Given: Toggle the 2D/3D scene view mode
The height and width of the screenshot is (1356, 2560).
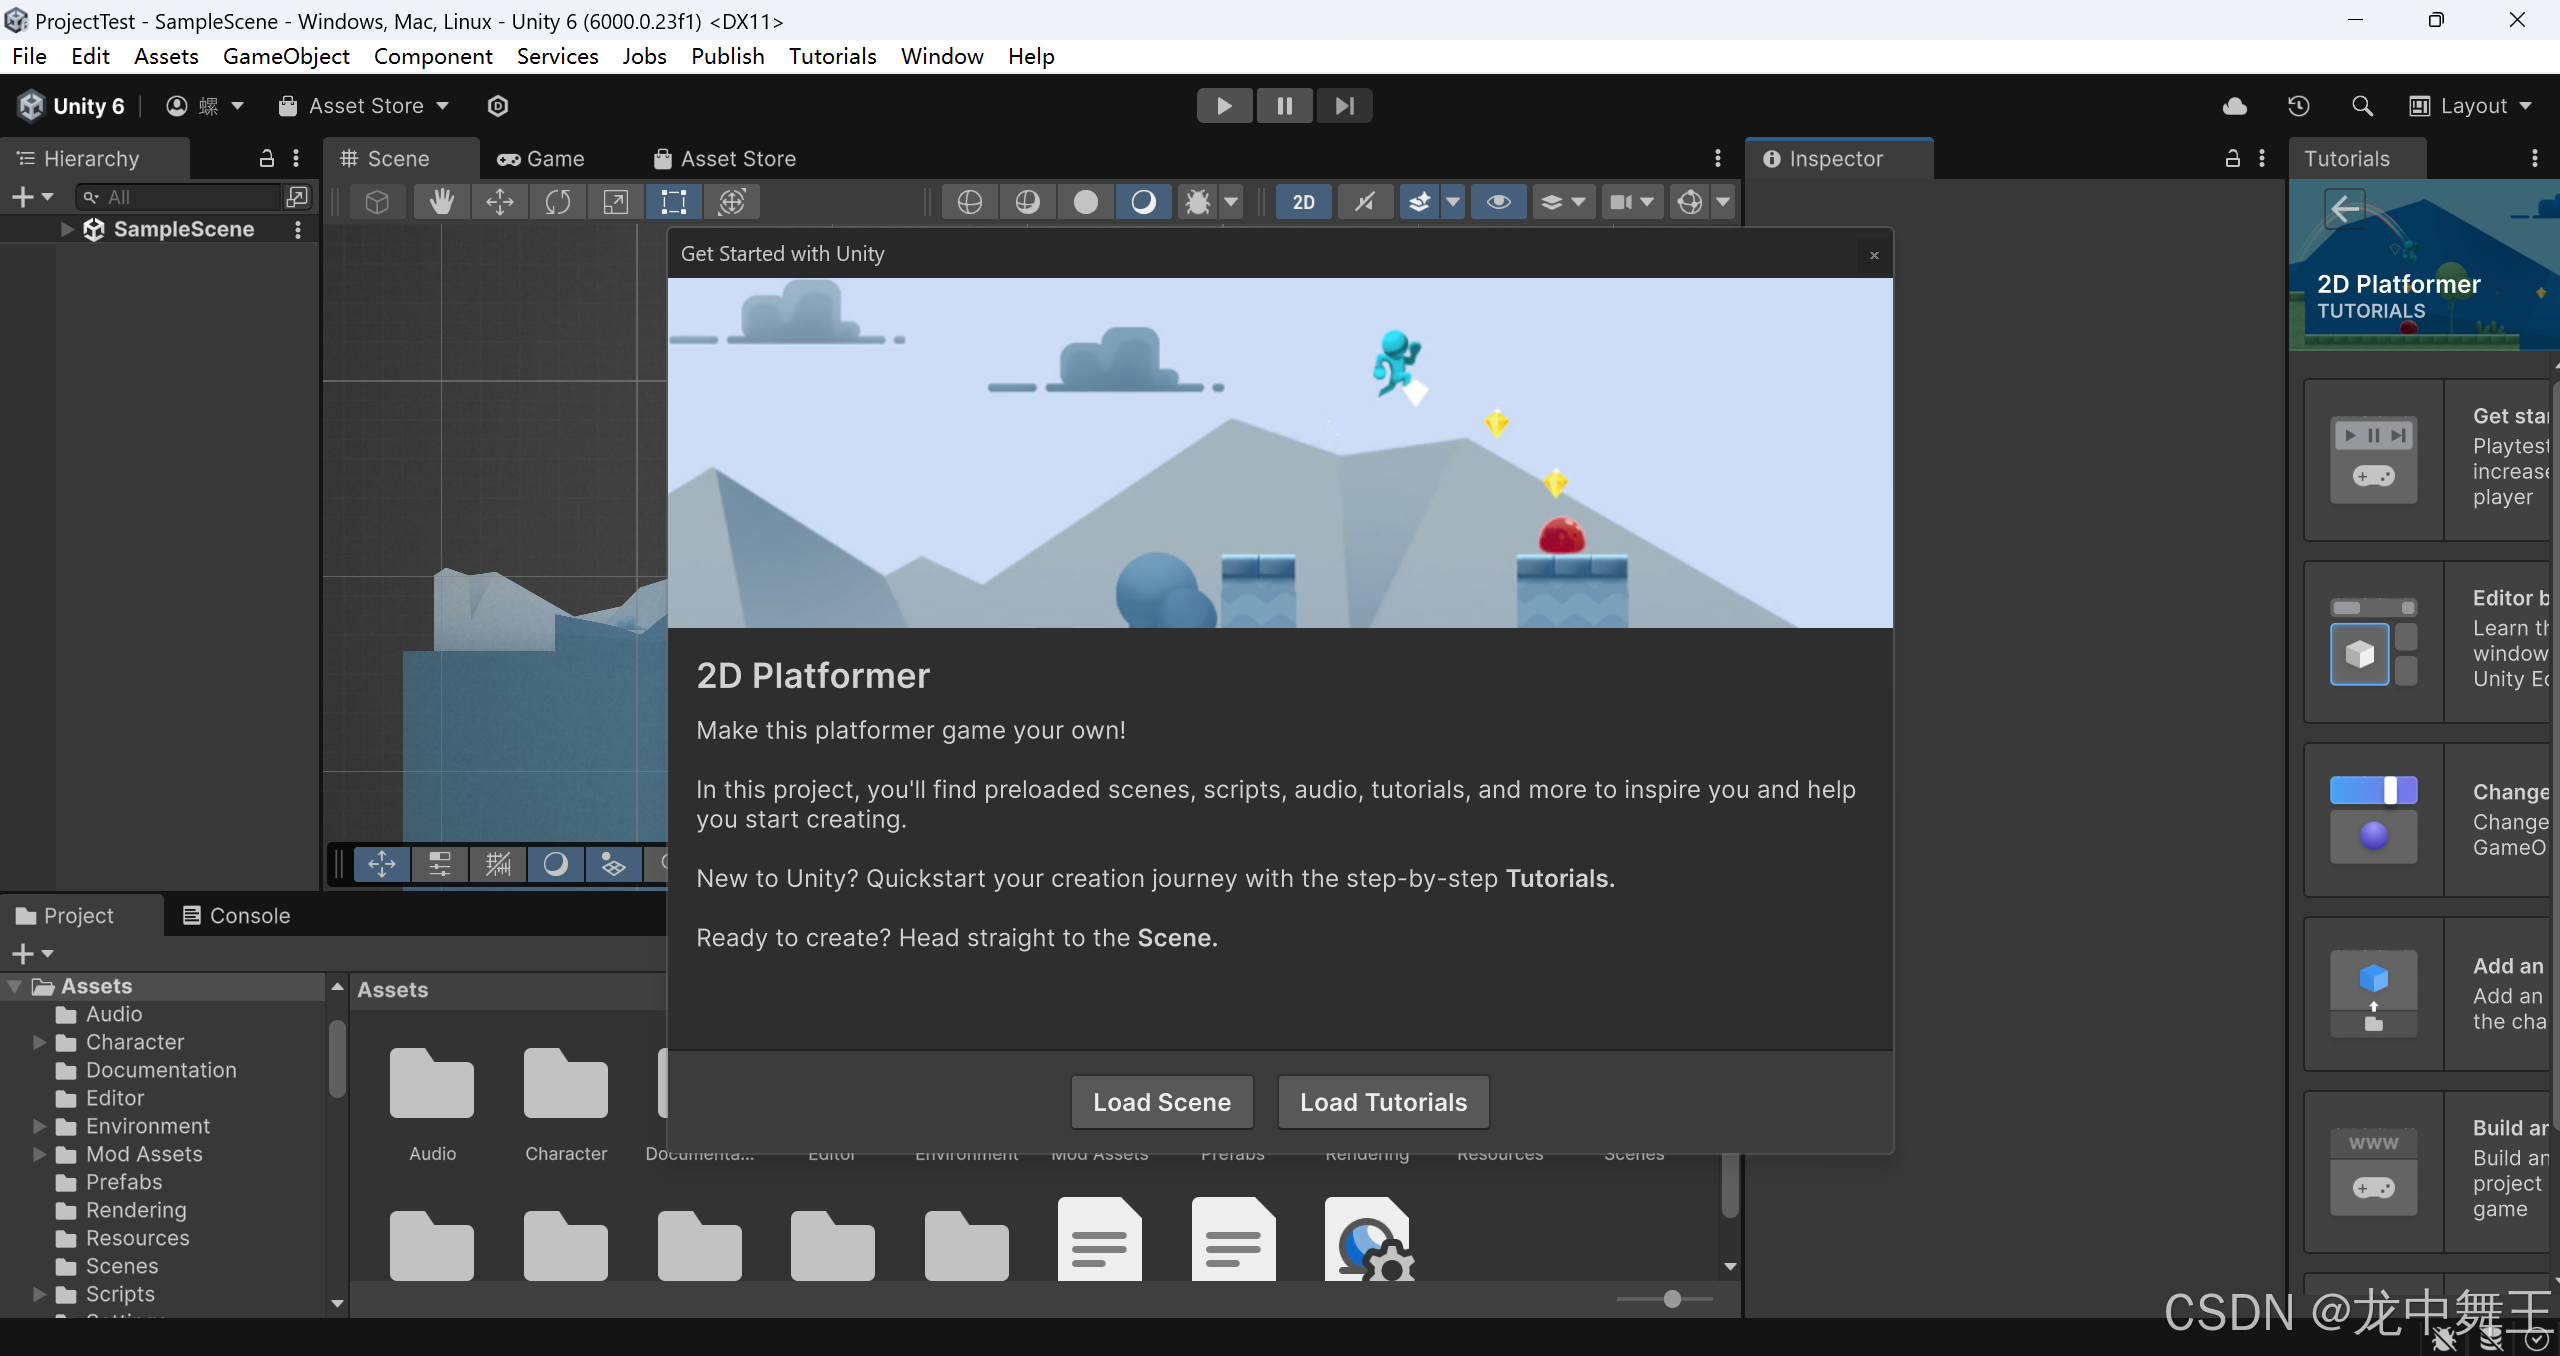Looking at the screenshot, I should click(1304, 200).
